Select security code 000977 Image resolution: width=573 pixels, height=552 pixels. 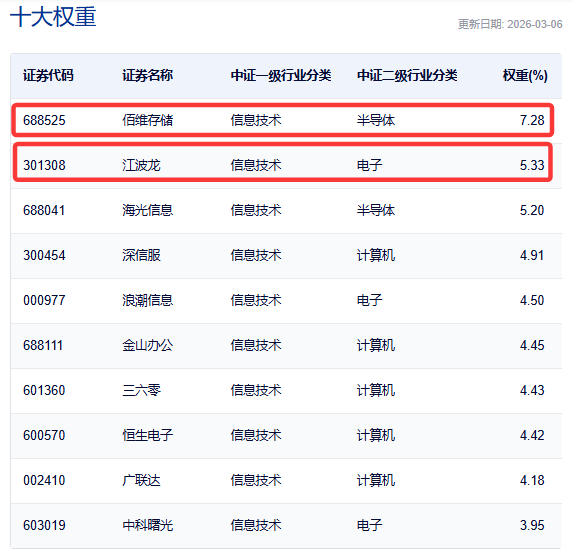pos(44,300)
